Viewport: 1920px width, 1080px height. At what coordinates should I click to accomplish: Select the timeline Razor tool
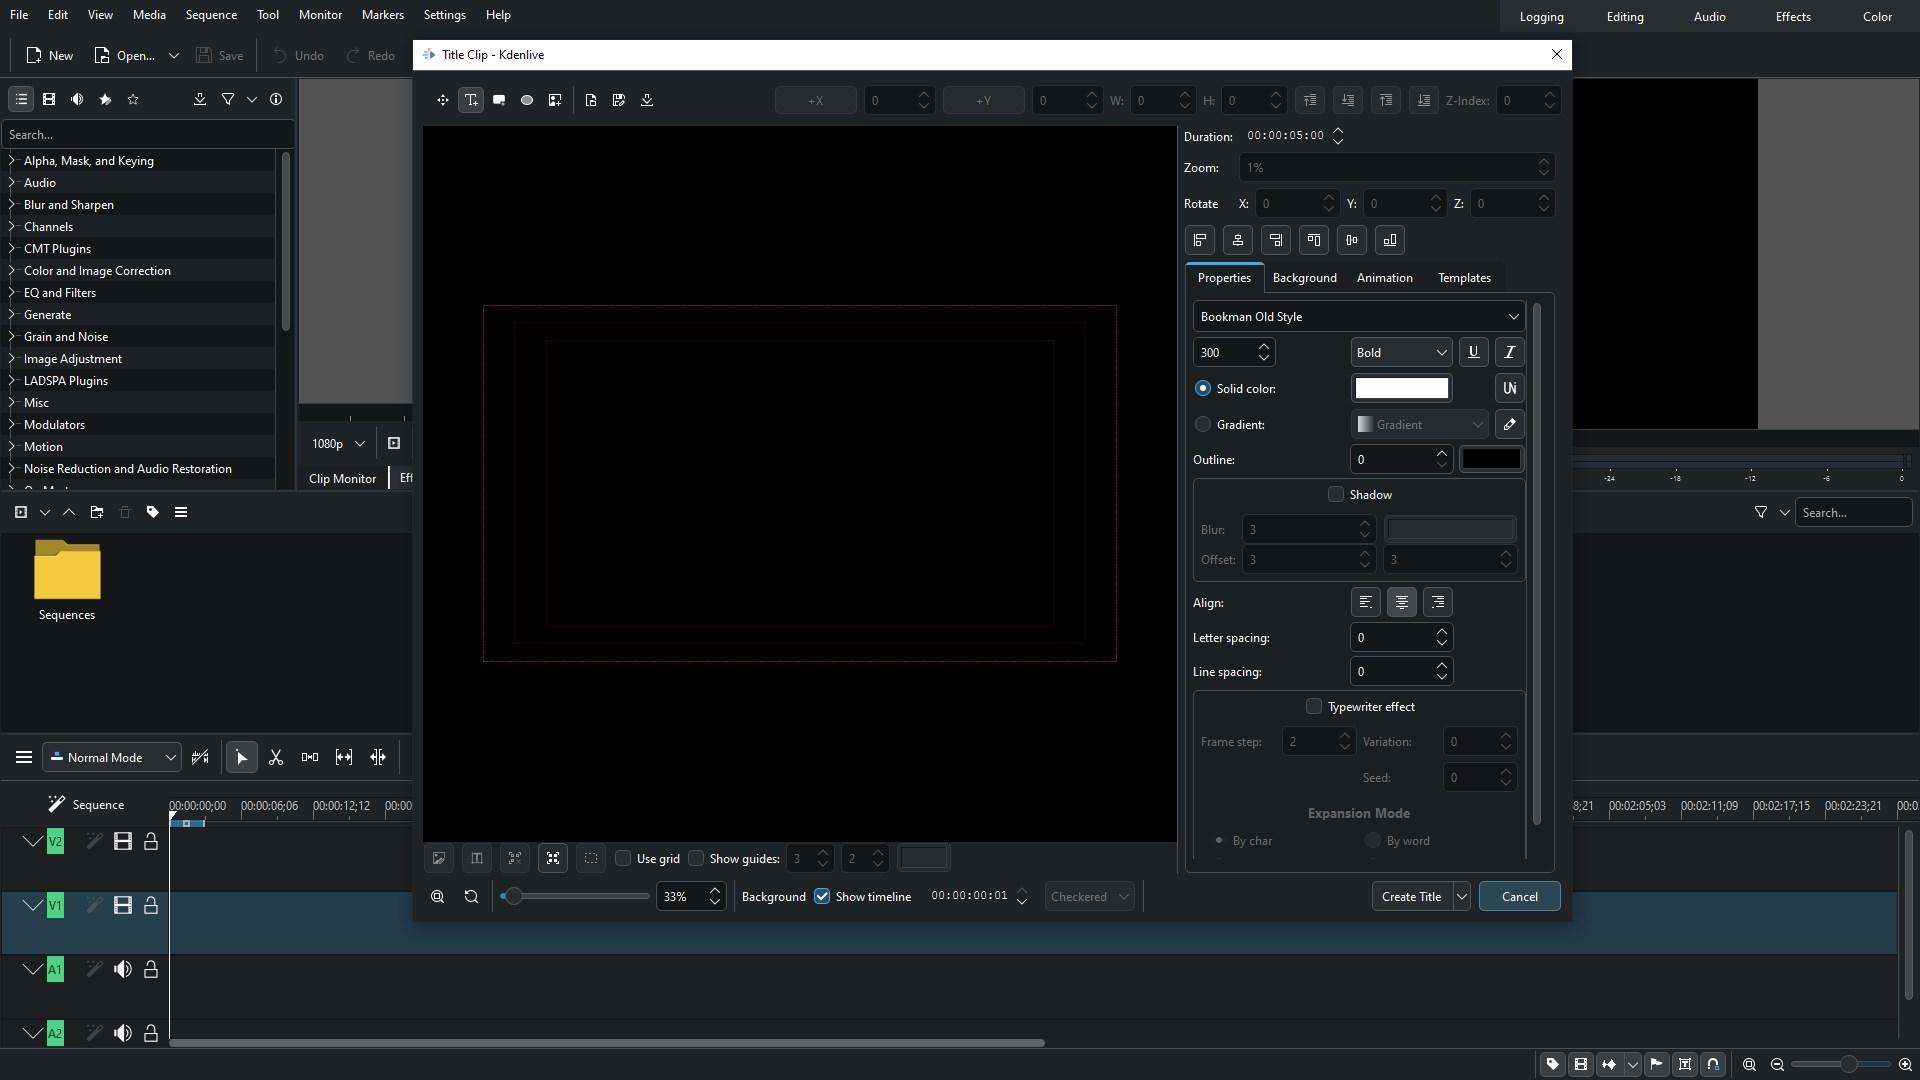point(276,758)
